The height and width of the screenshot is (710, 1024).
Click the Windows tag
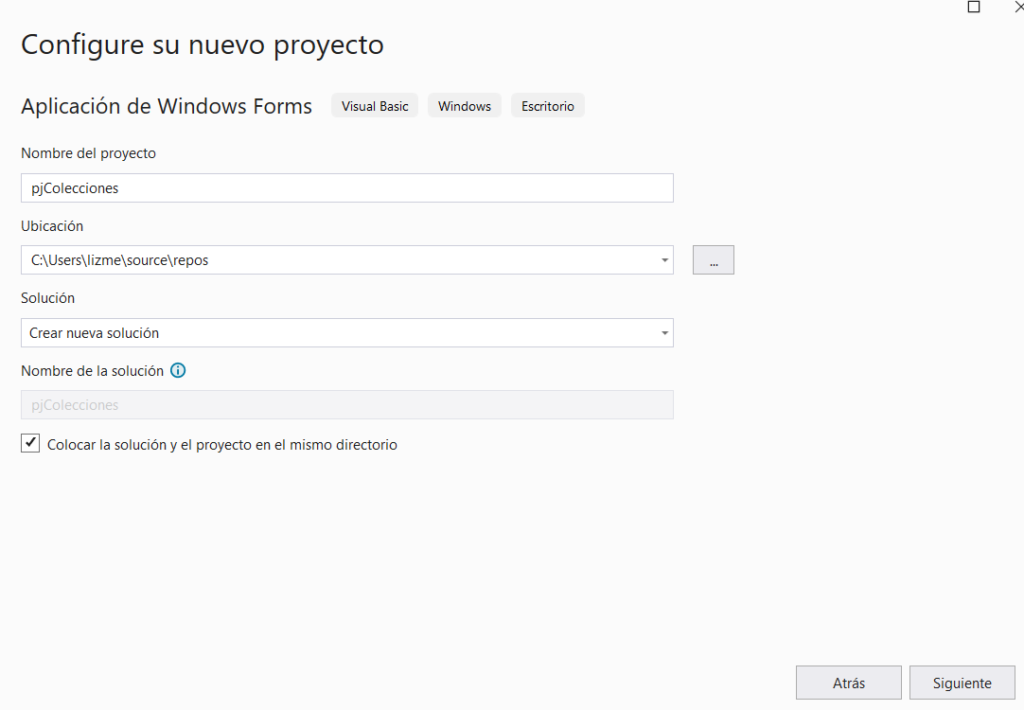point(464,106)
